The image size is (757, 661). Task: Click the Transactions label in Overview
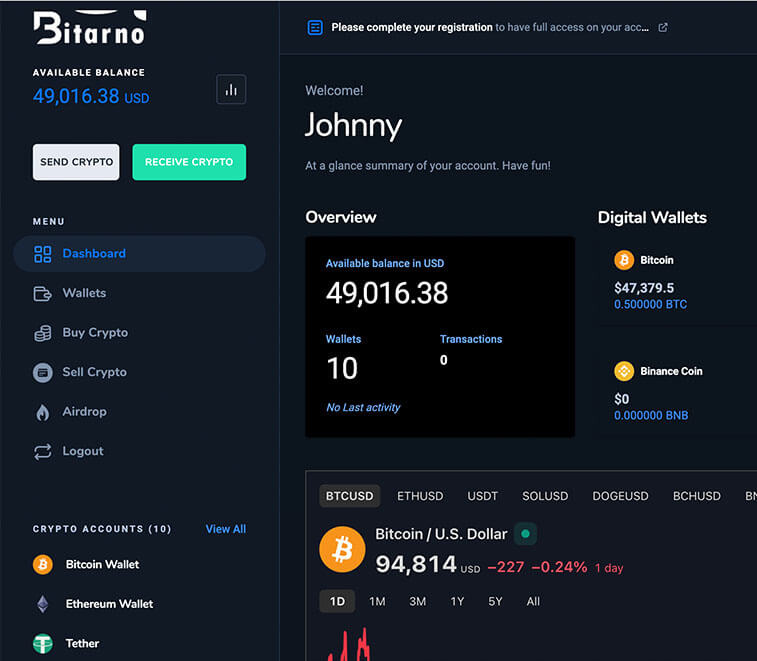click(471, 339)
